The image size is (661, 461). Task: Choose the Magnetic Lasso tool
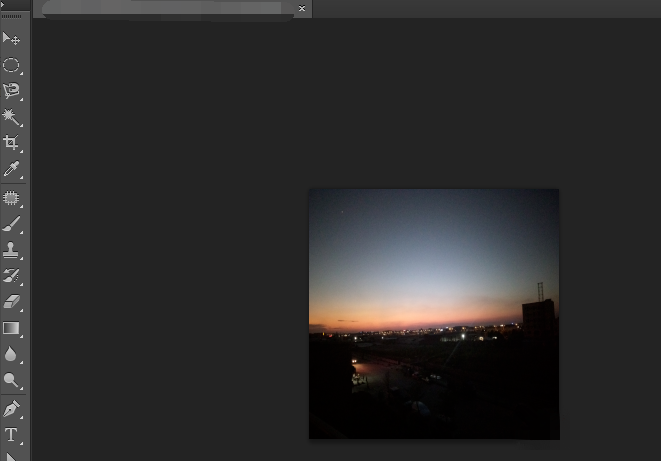point(11,91)
